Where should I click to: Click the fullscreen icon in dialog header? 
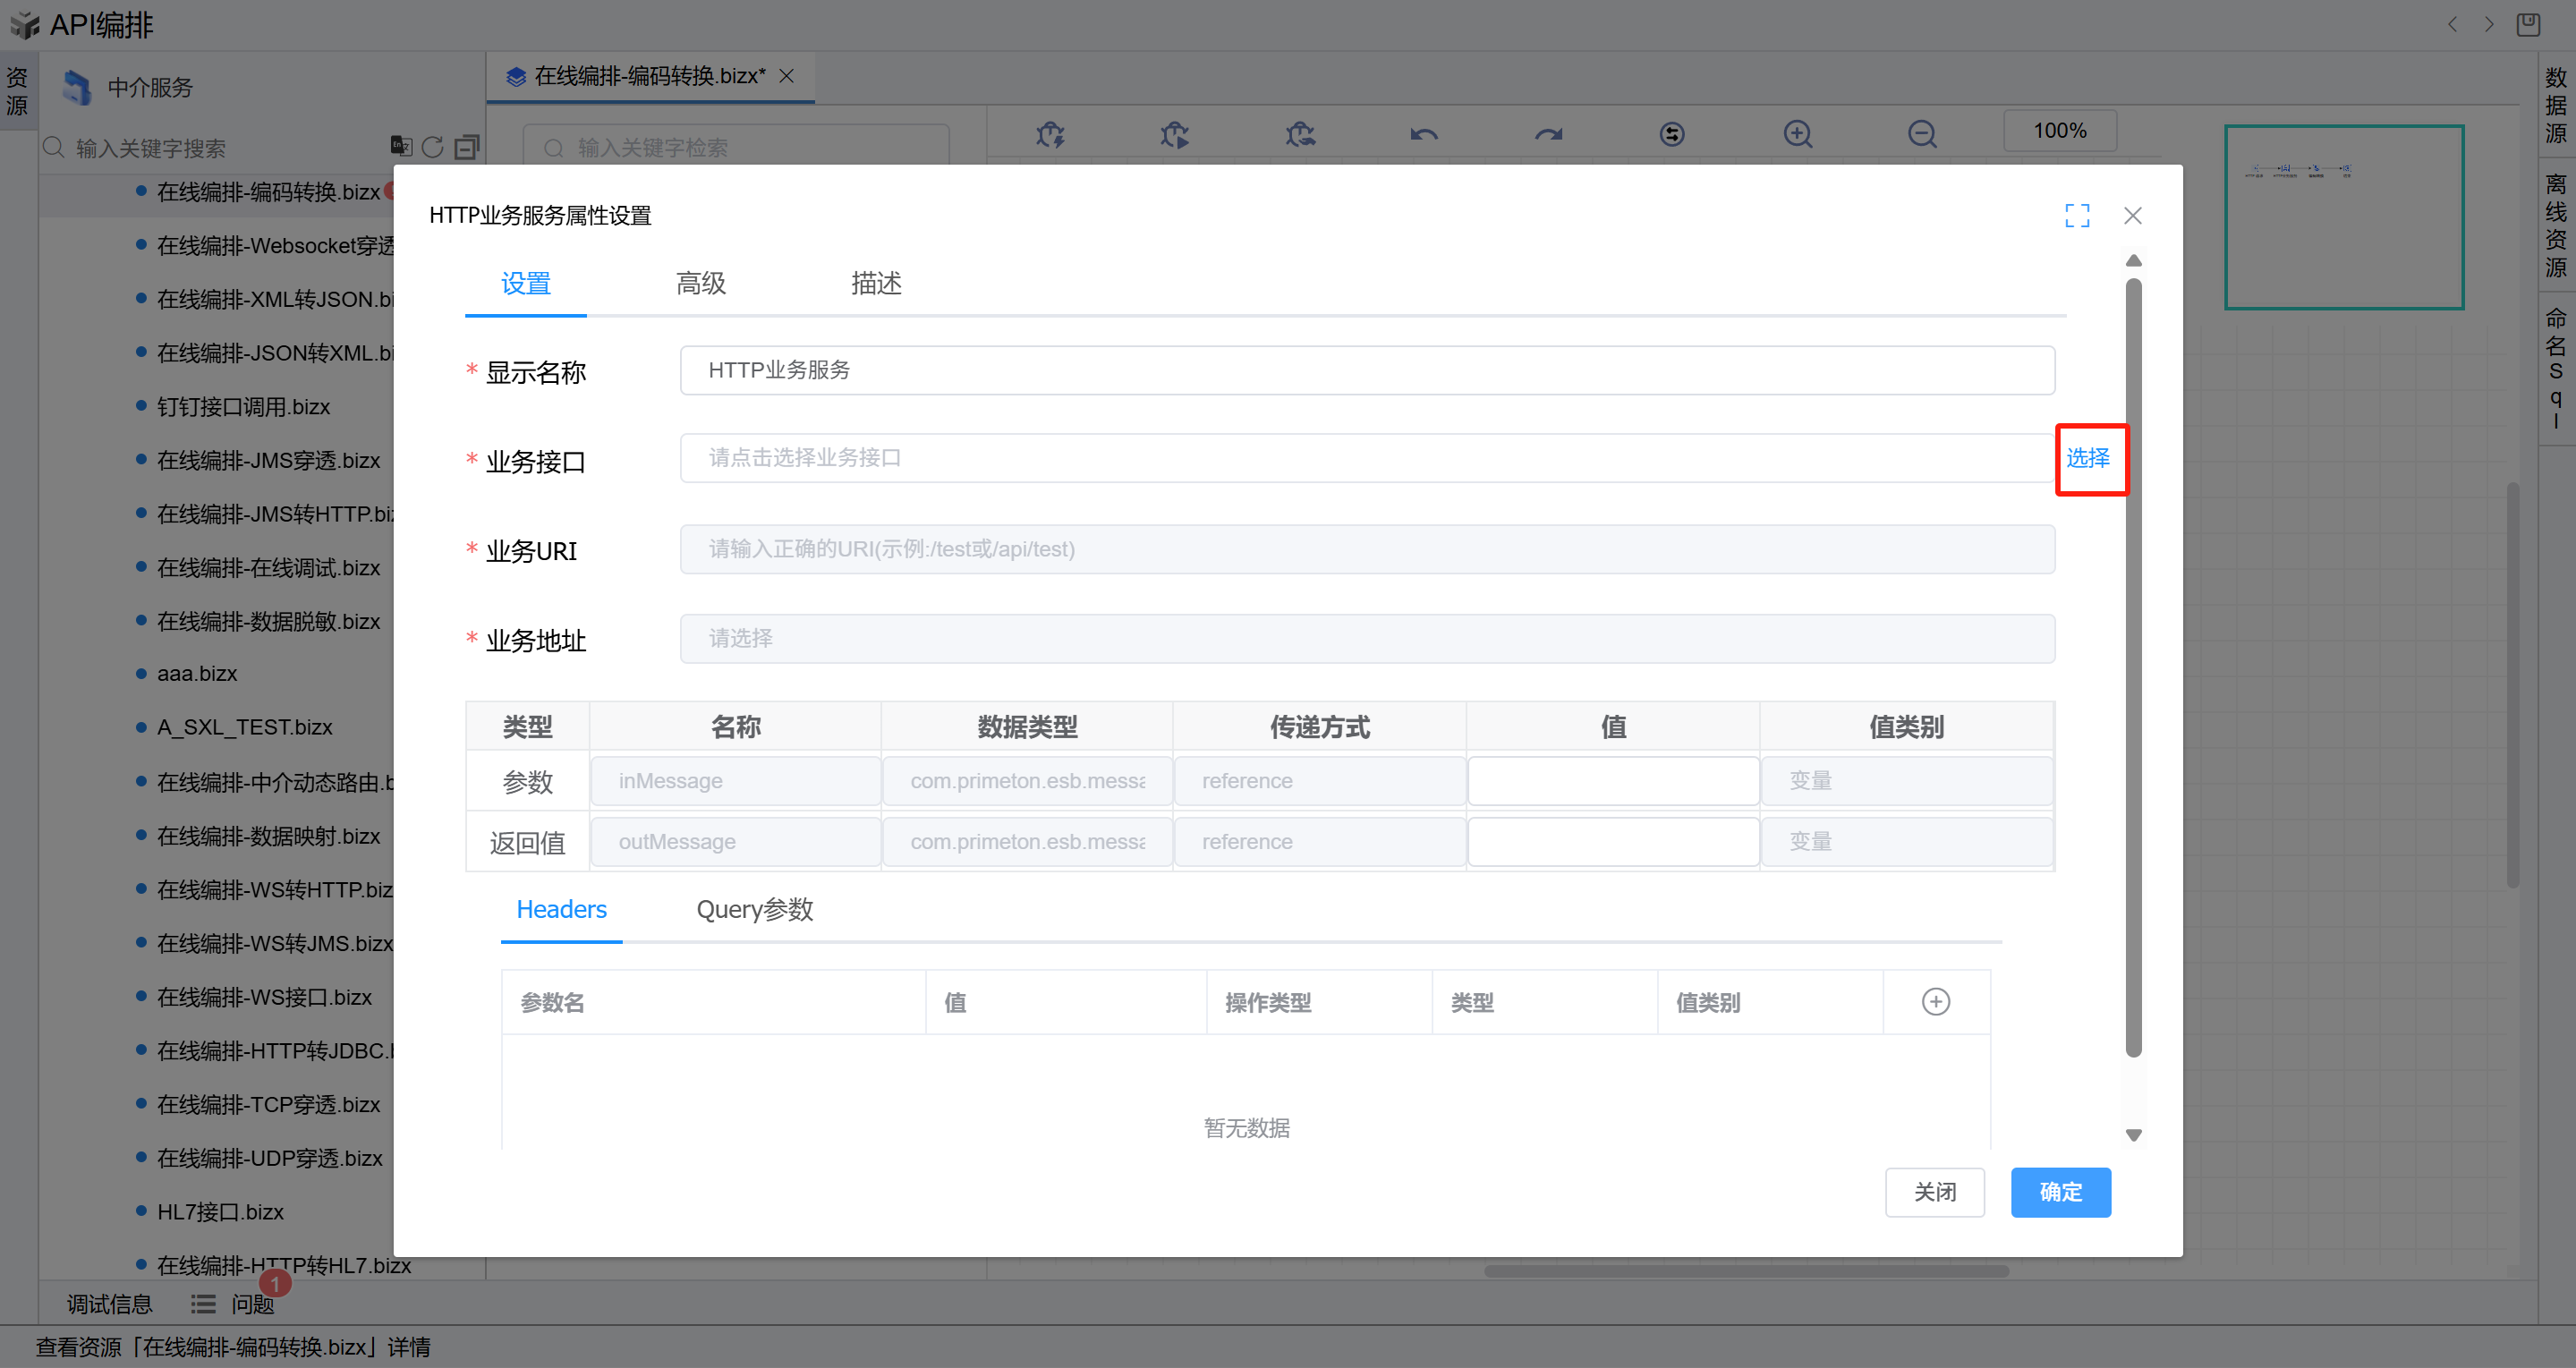pyautogui.click(x=2076, y=215)
